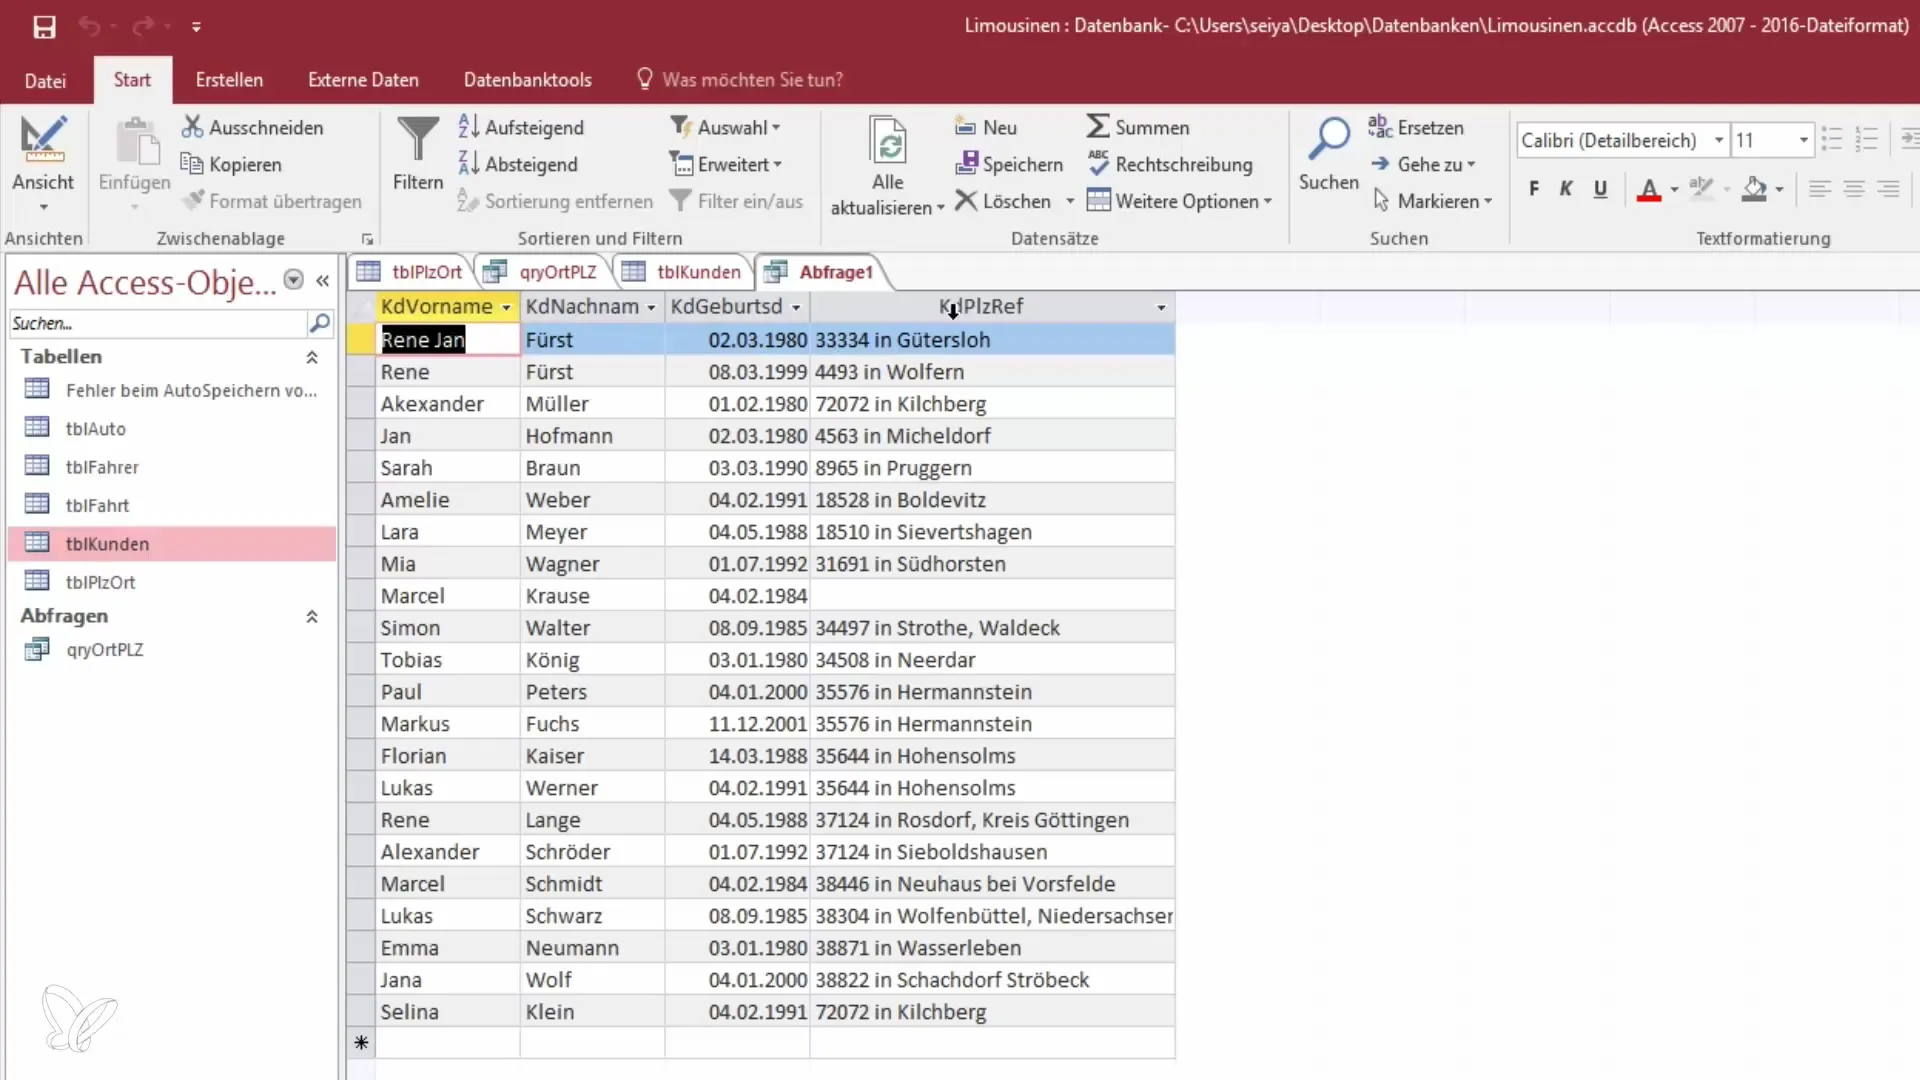Open tblFahrer in navigation pane

click(x=102, y=466)
